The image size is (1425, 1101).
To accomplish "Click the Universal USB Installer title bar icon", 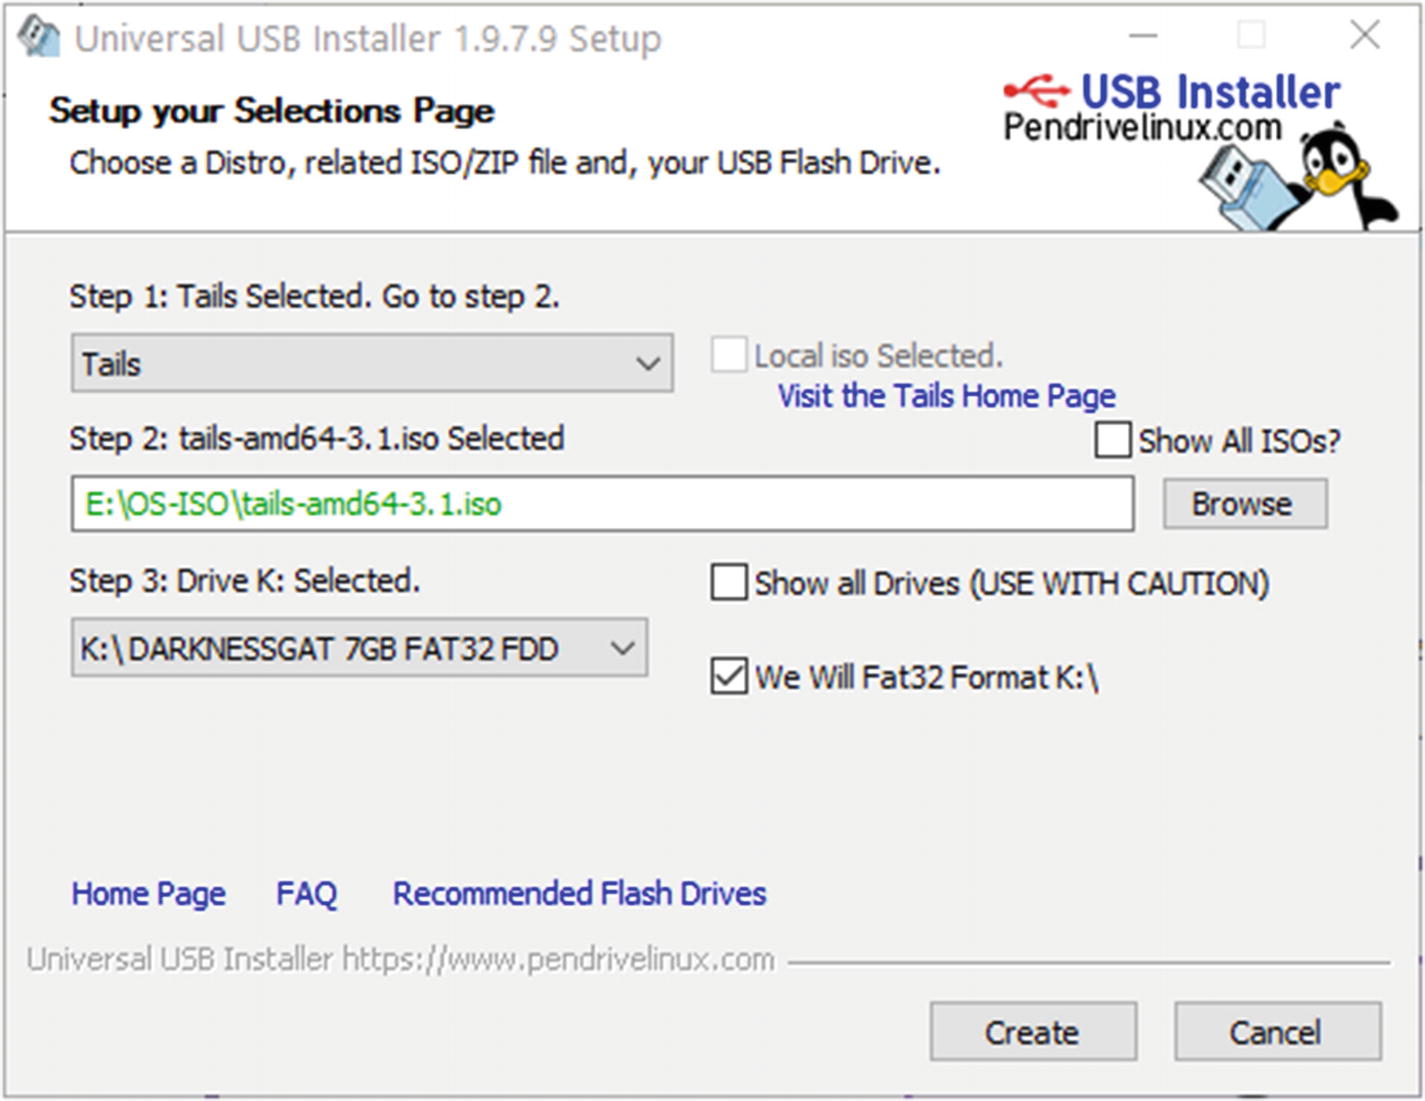I will [x=38, y=38].
